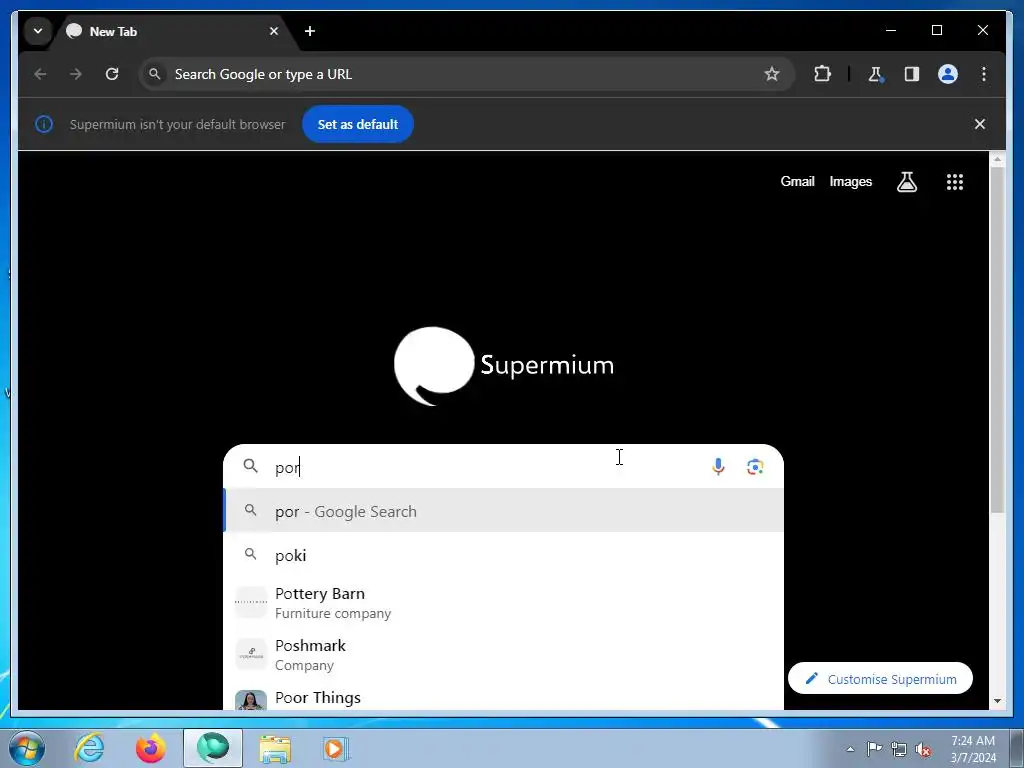Open a new tab with plus button
1024x768 pixels.
click(x=310, y=31)
